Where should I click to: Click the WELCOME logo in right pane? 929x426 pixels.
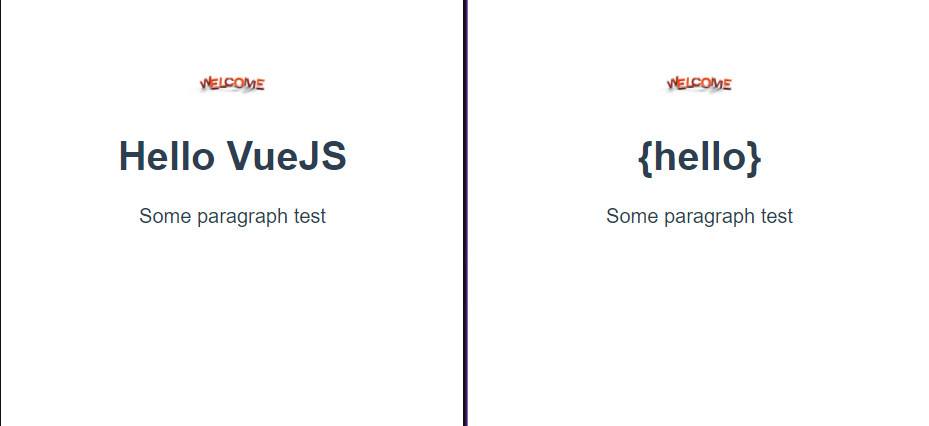tap(699, 84)
